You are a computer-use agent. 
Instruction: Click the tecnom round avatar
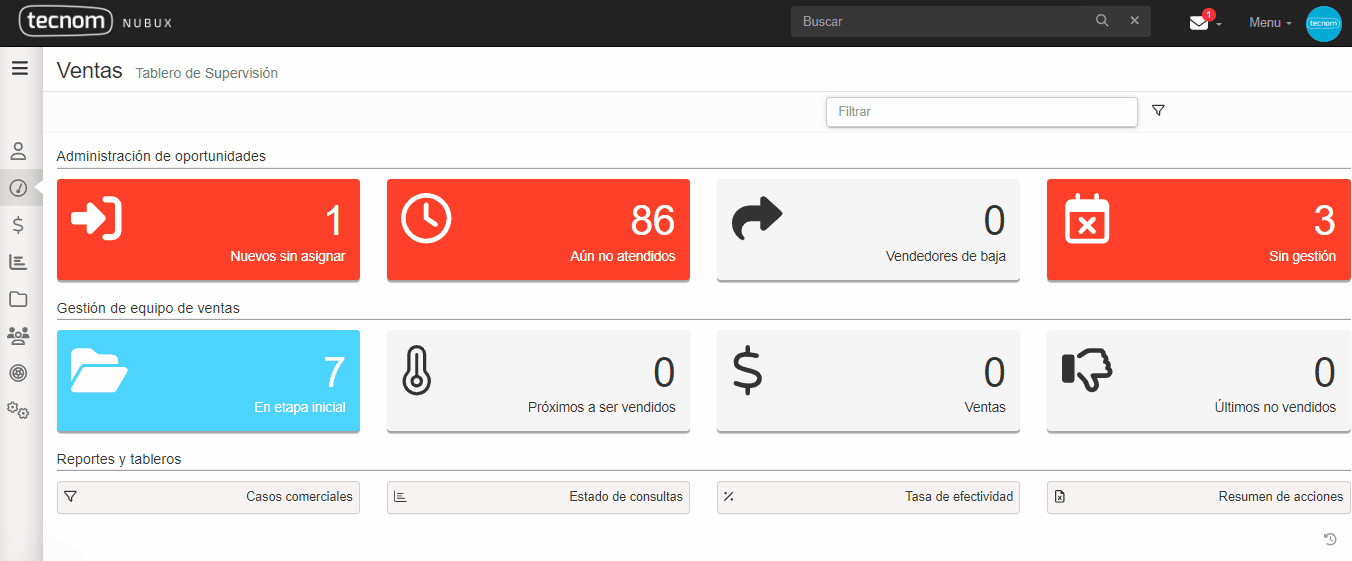(1324, 23)
